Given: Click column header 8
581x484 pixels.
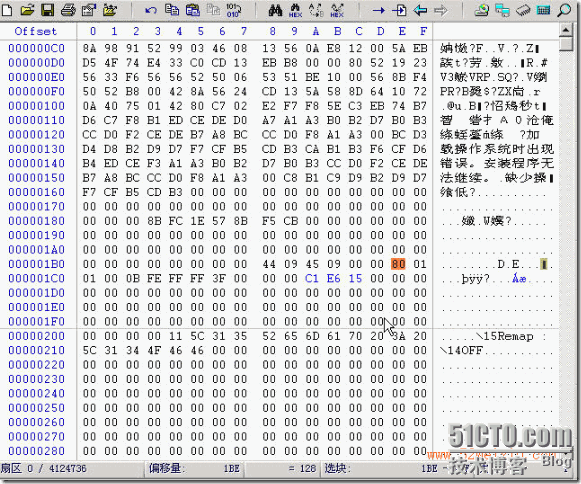Looking at the screenshot, I should tap(272, 31).
